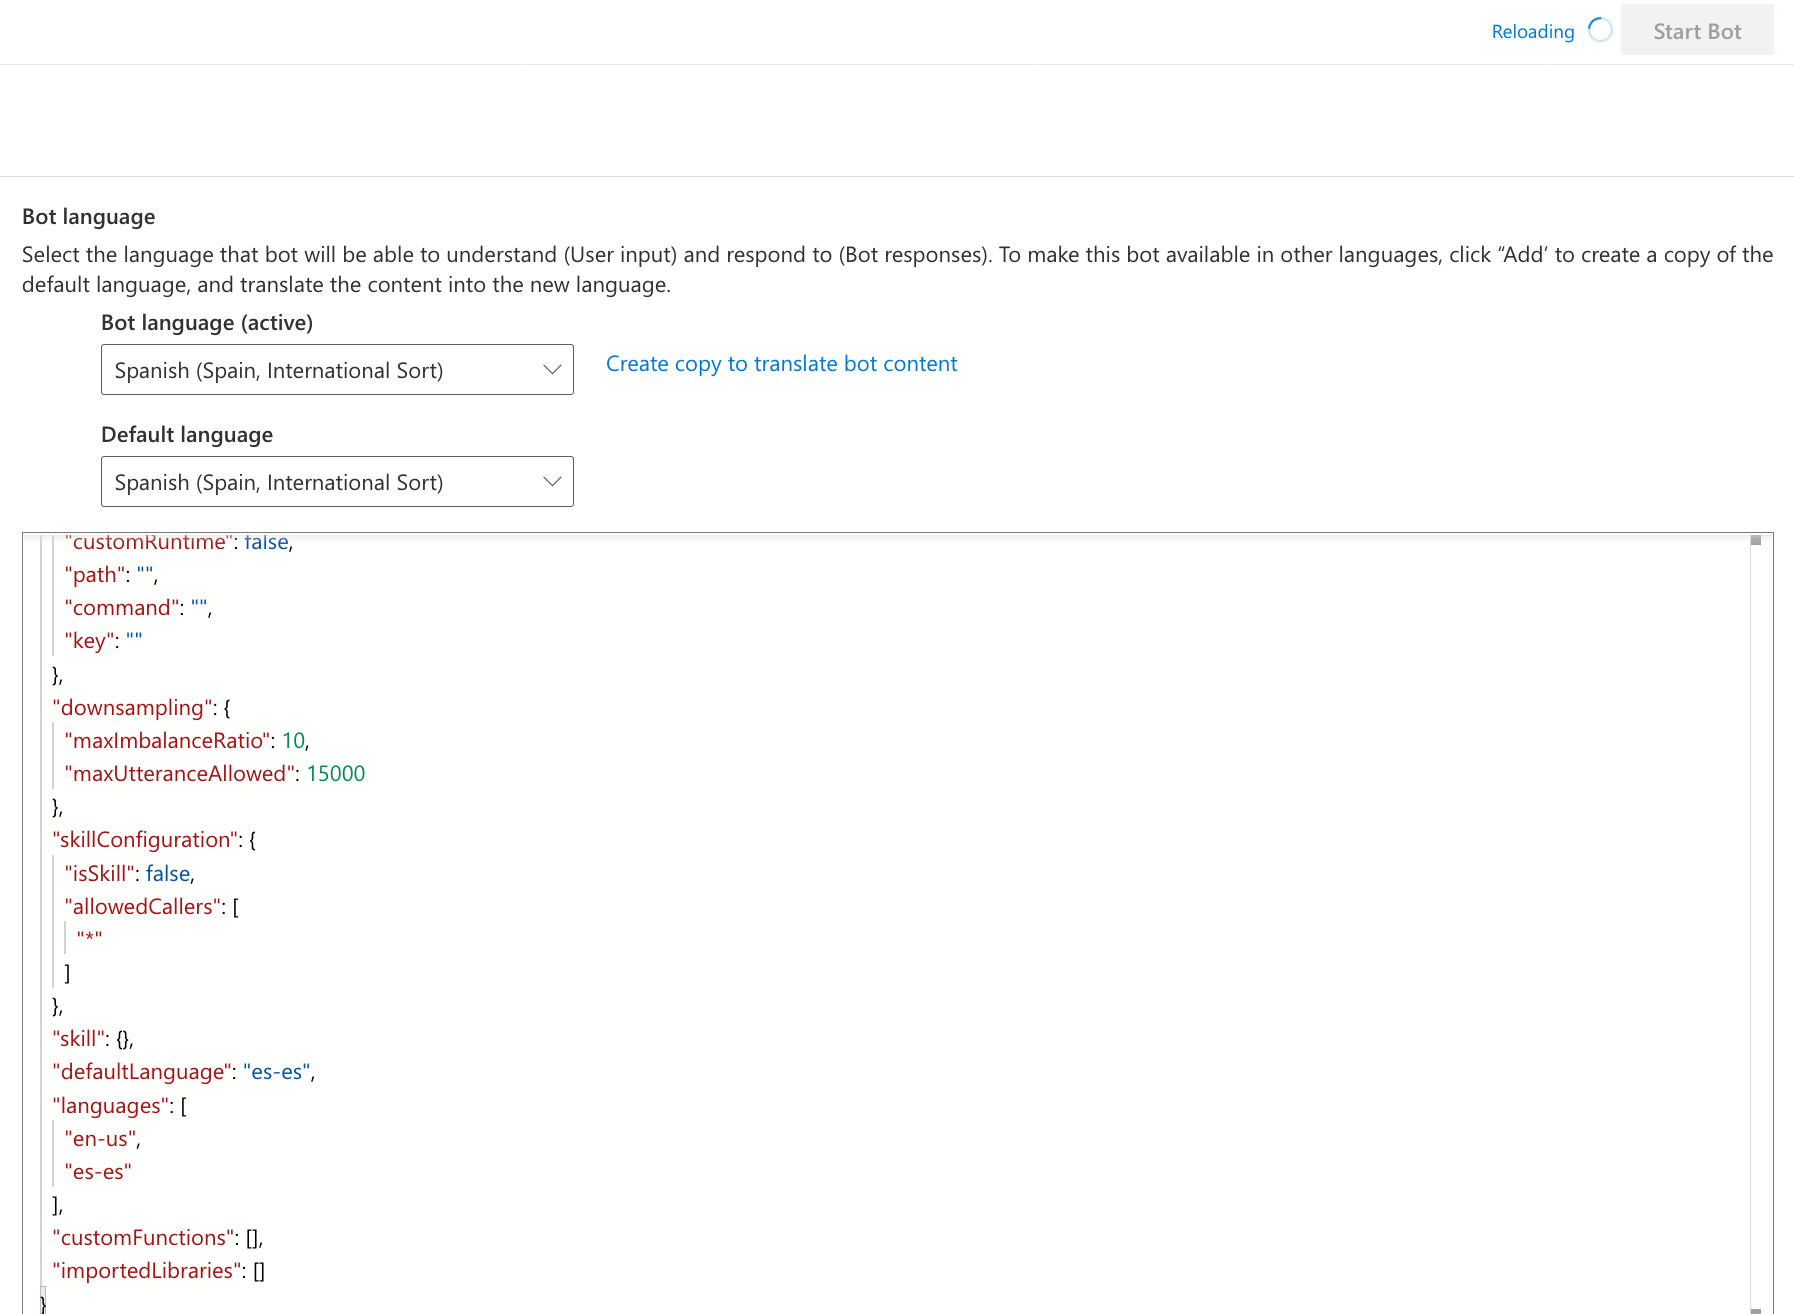The height and width of the screenshot is (1314, 1794).
Task: Click the JSON editor scrollbar thumb
Action: (1758, 539)
